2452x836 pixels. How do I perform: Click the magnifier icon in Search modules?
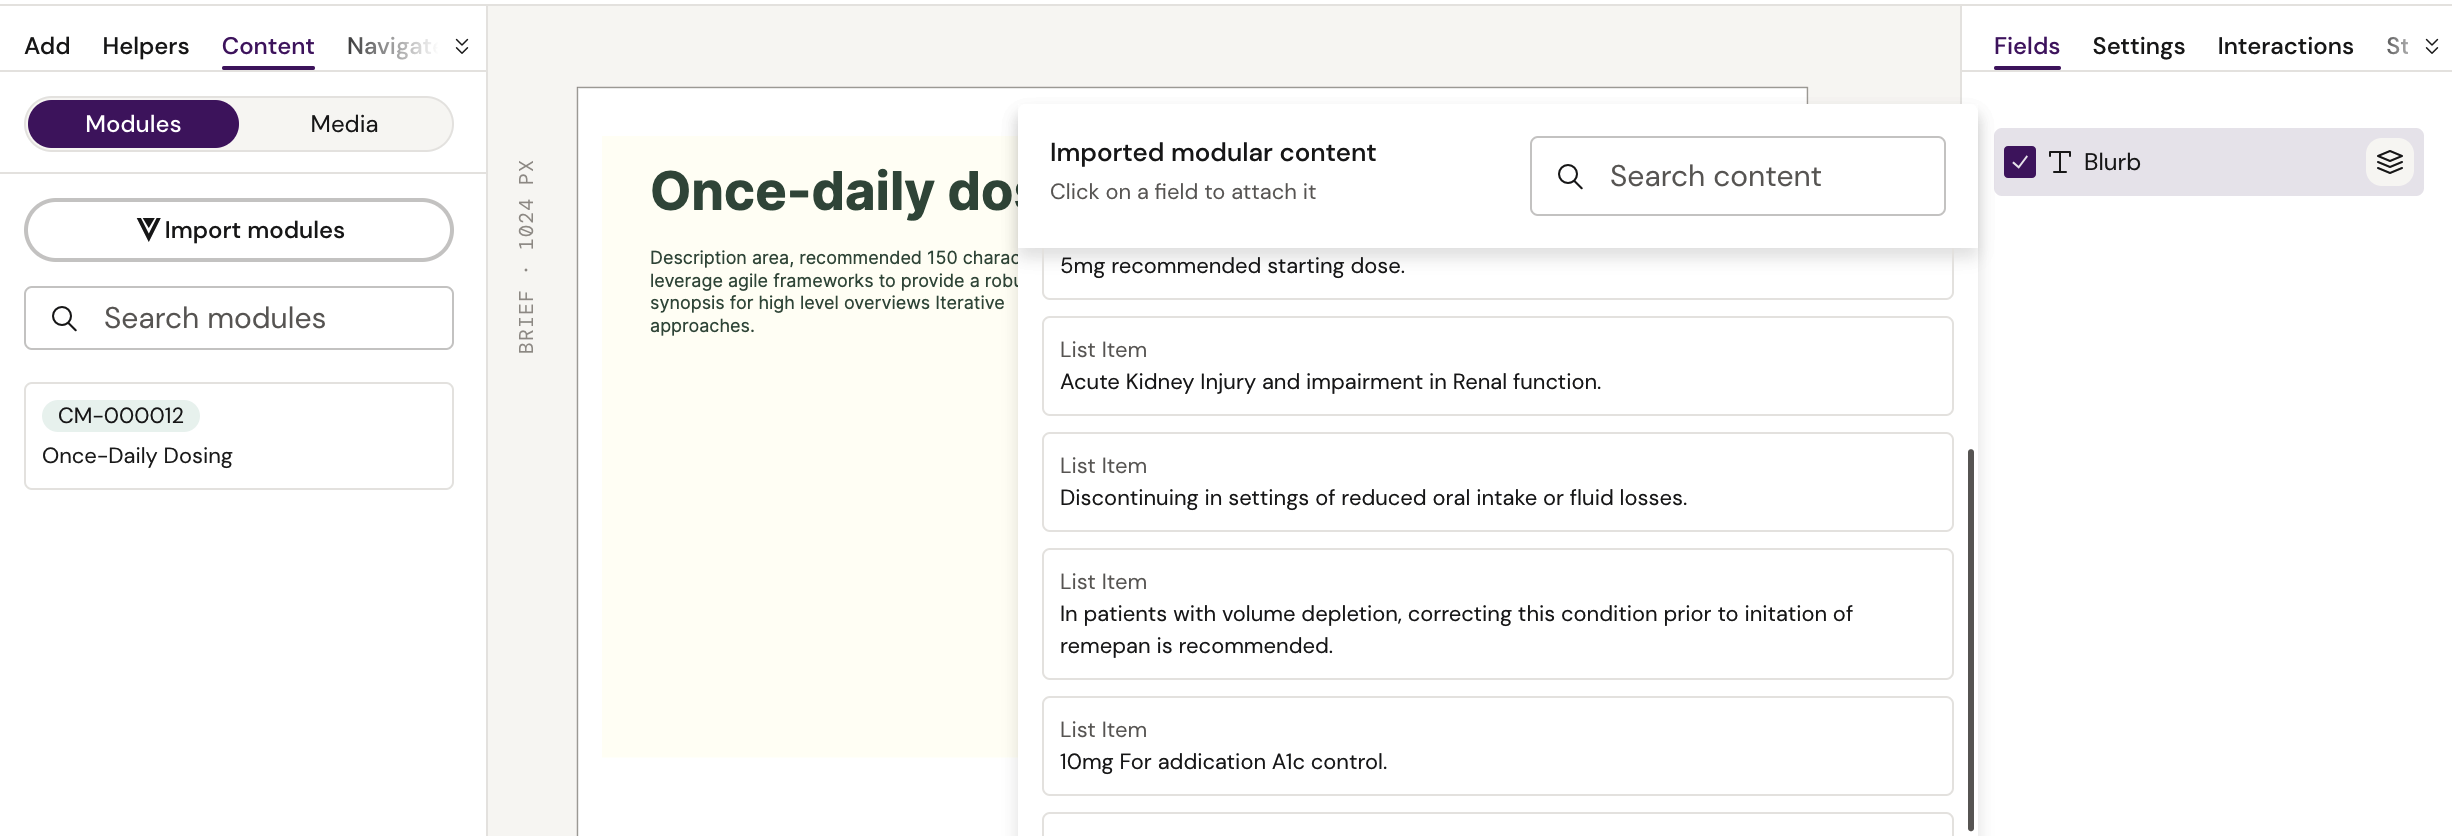tap(64, 318)
